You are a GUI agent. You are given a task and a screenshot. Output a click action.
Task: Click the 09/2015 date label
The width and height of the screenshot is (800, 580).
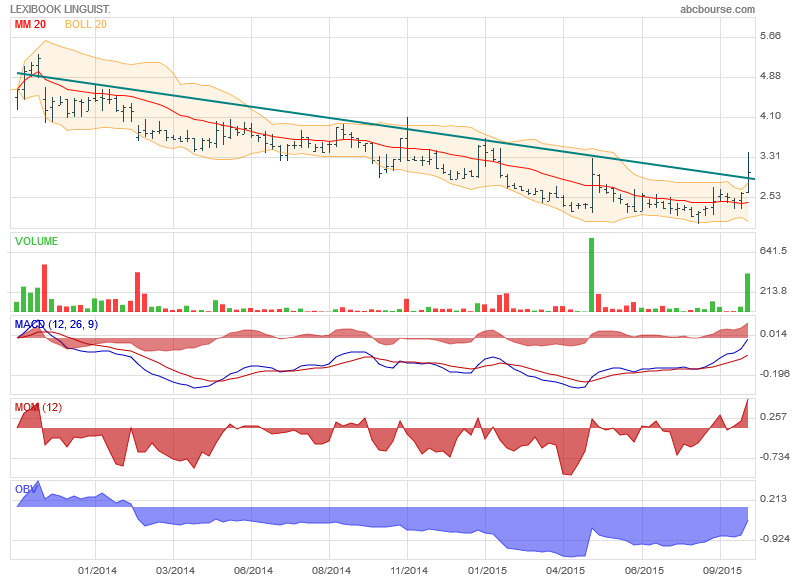(x=722, y=571)
